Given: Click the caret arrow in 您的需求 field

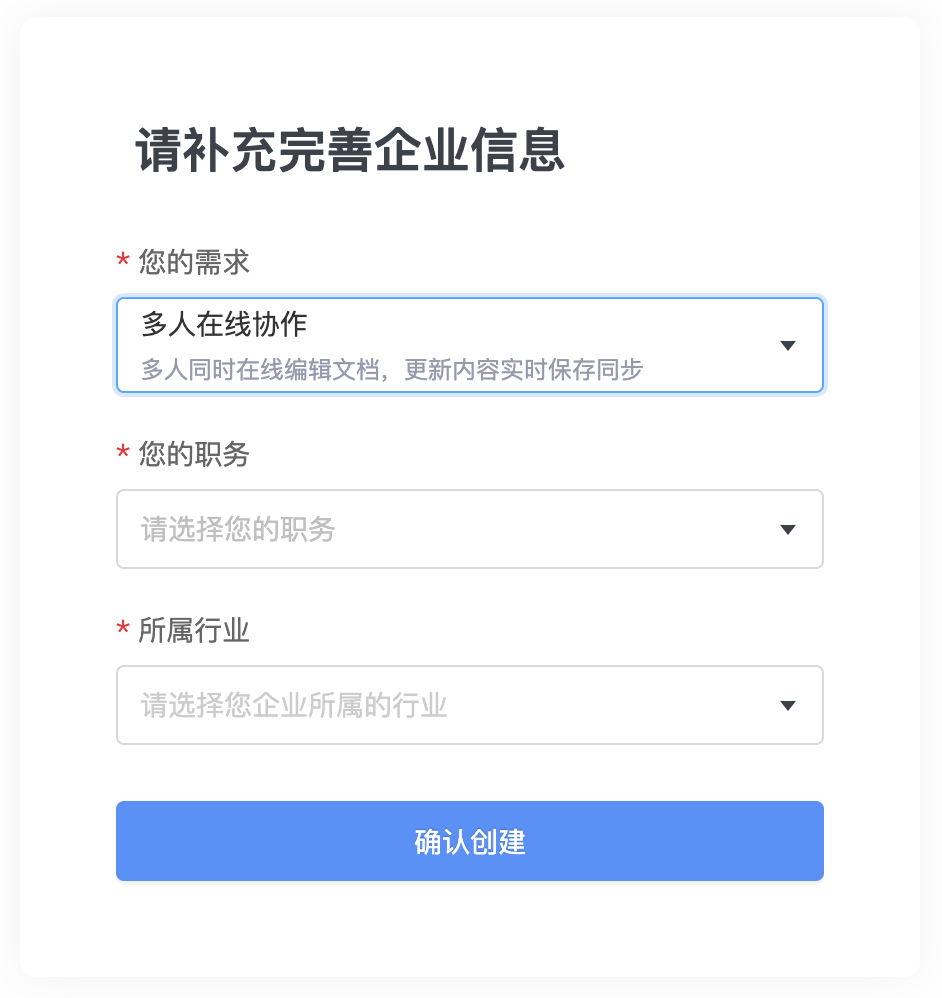Looking at the screenshot, I should click(787, 346).
